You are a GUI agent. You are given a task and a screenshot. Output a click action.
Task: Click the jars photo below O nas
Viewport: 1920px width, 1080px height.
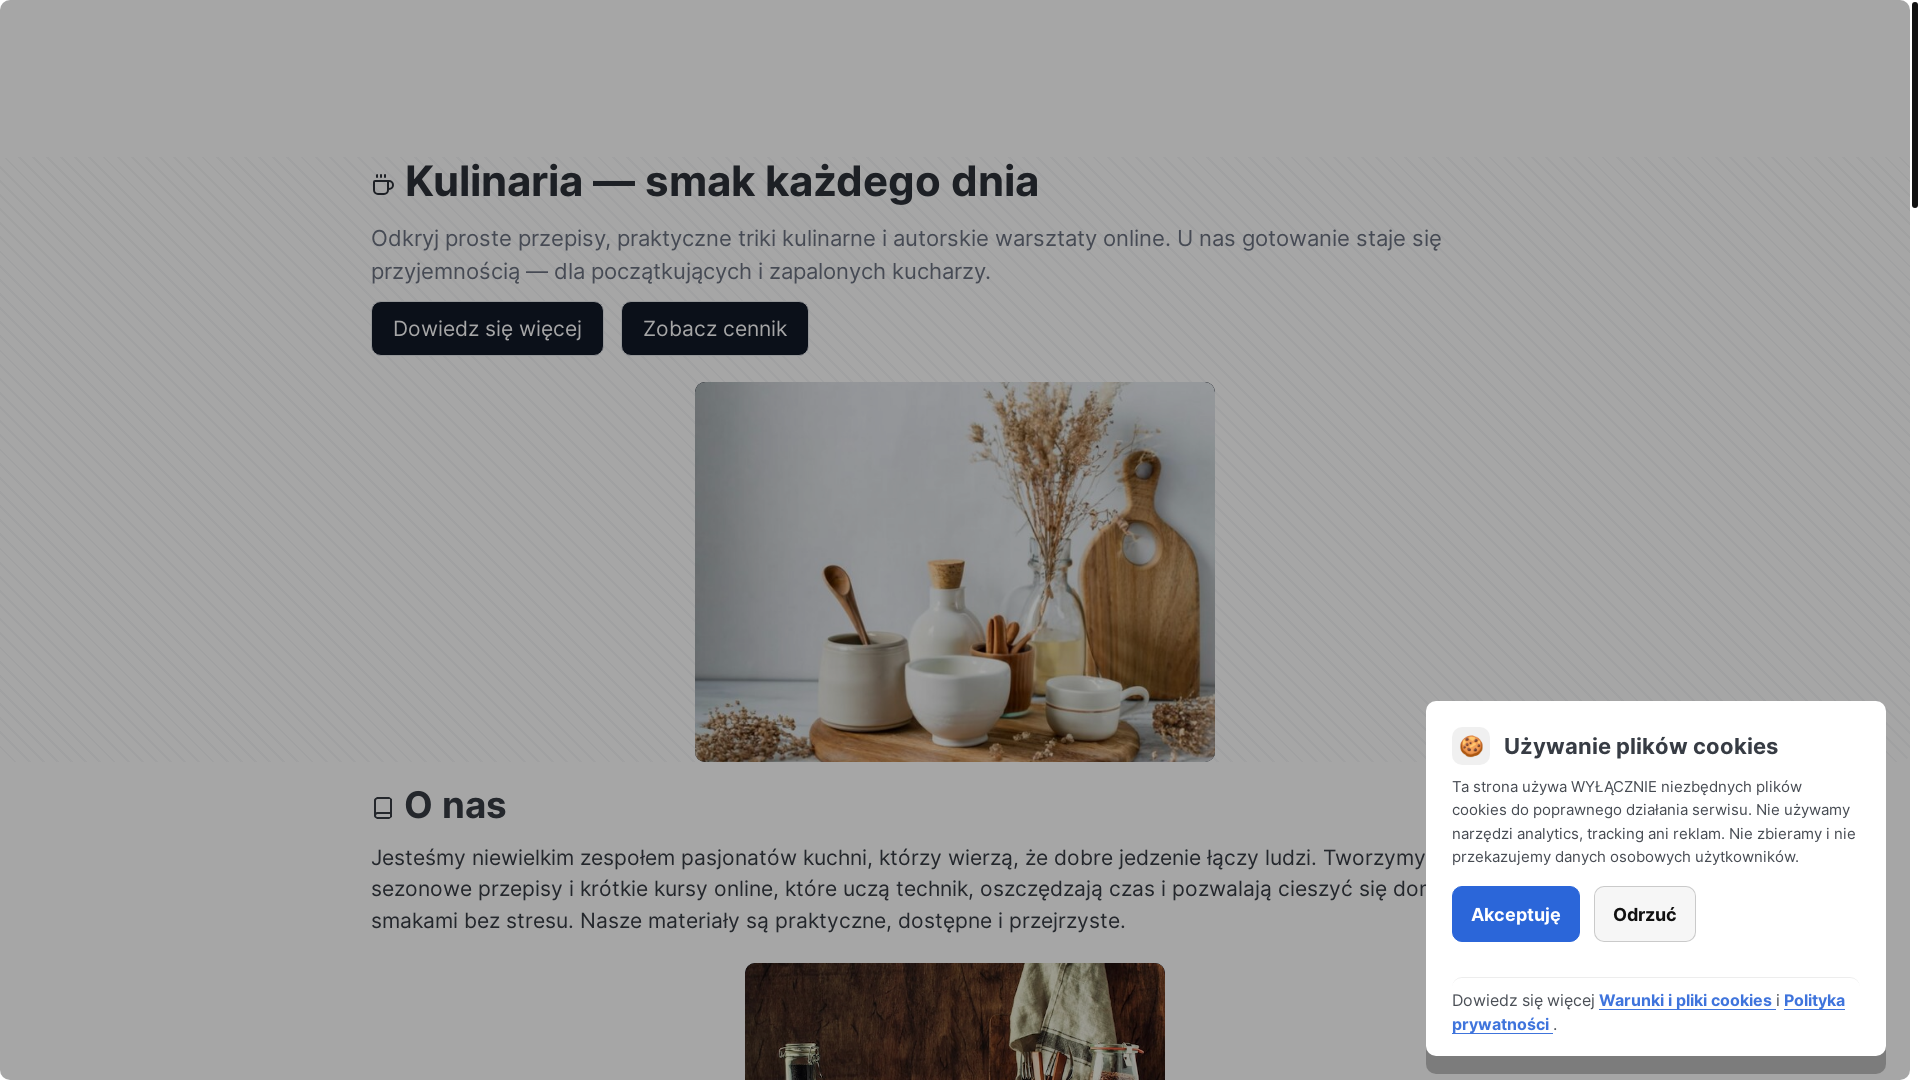pyautogui.click(x=955, y=1021)
